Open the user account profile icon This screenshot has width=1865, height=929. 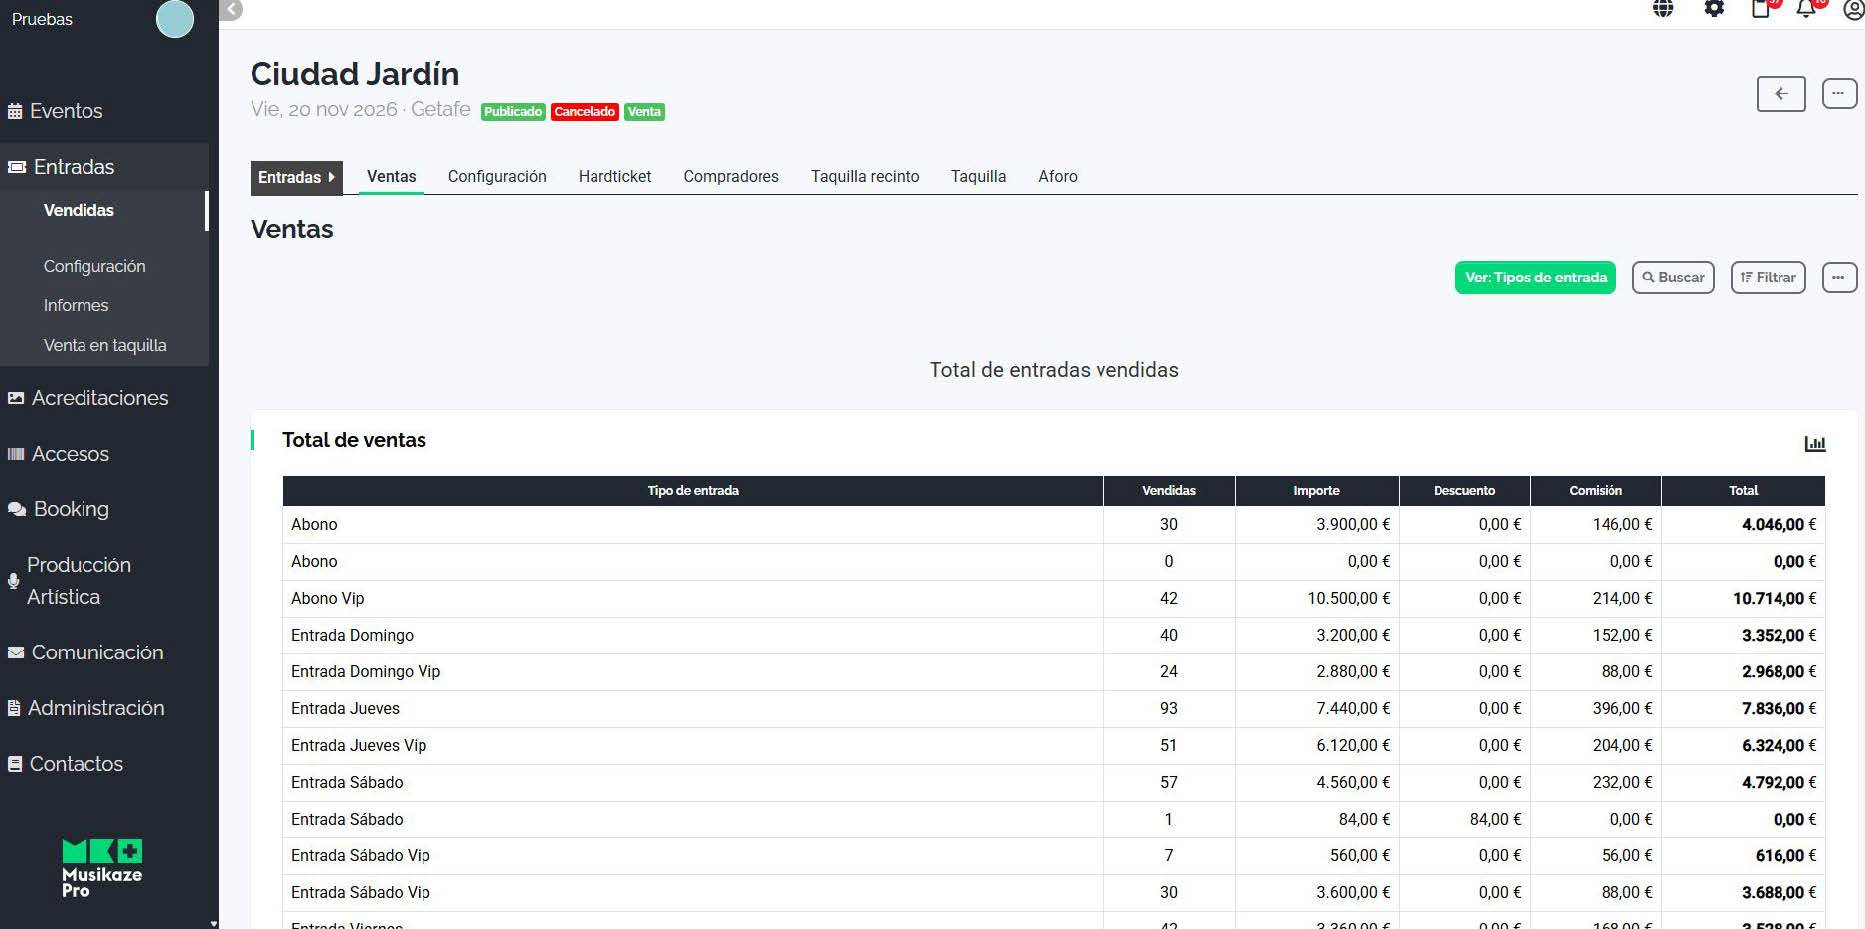click(x=1853, y=10)
